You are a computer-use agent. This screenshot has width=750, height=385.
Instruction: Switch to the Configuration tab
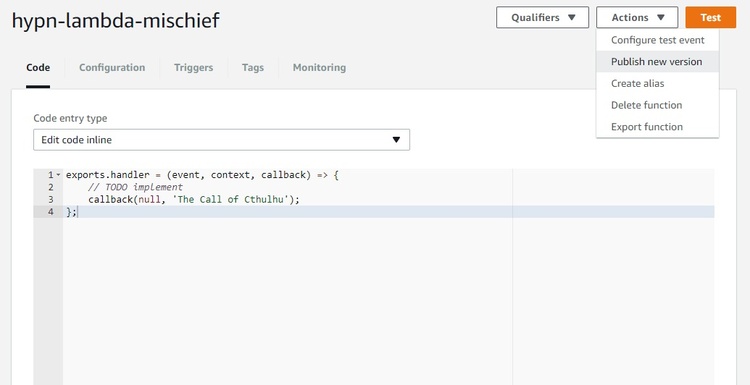(x=112, y=67)
